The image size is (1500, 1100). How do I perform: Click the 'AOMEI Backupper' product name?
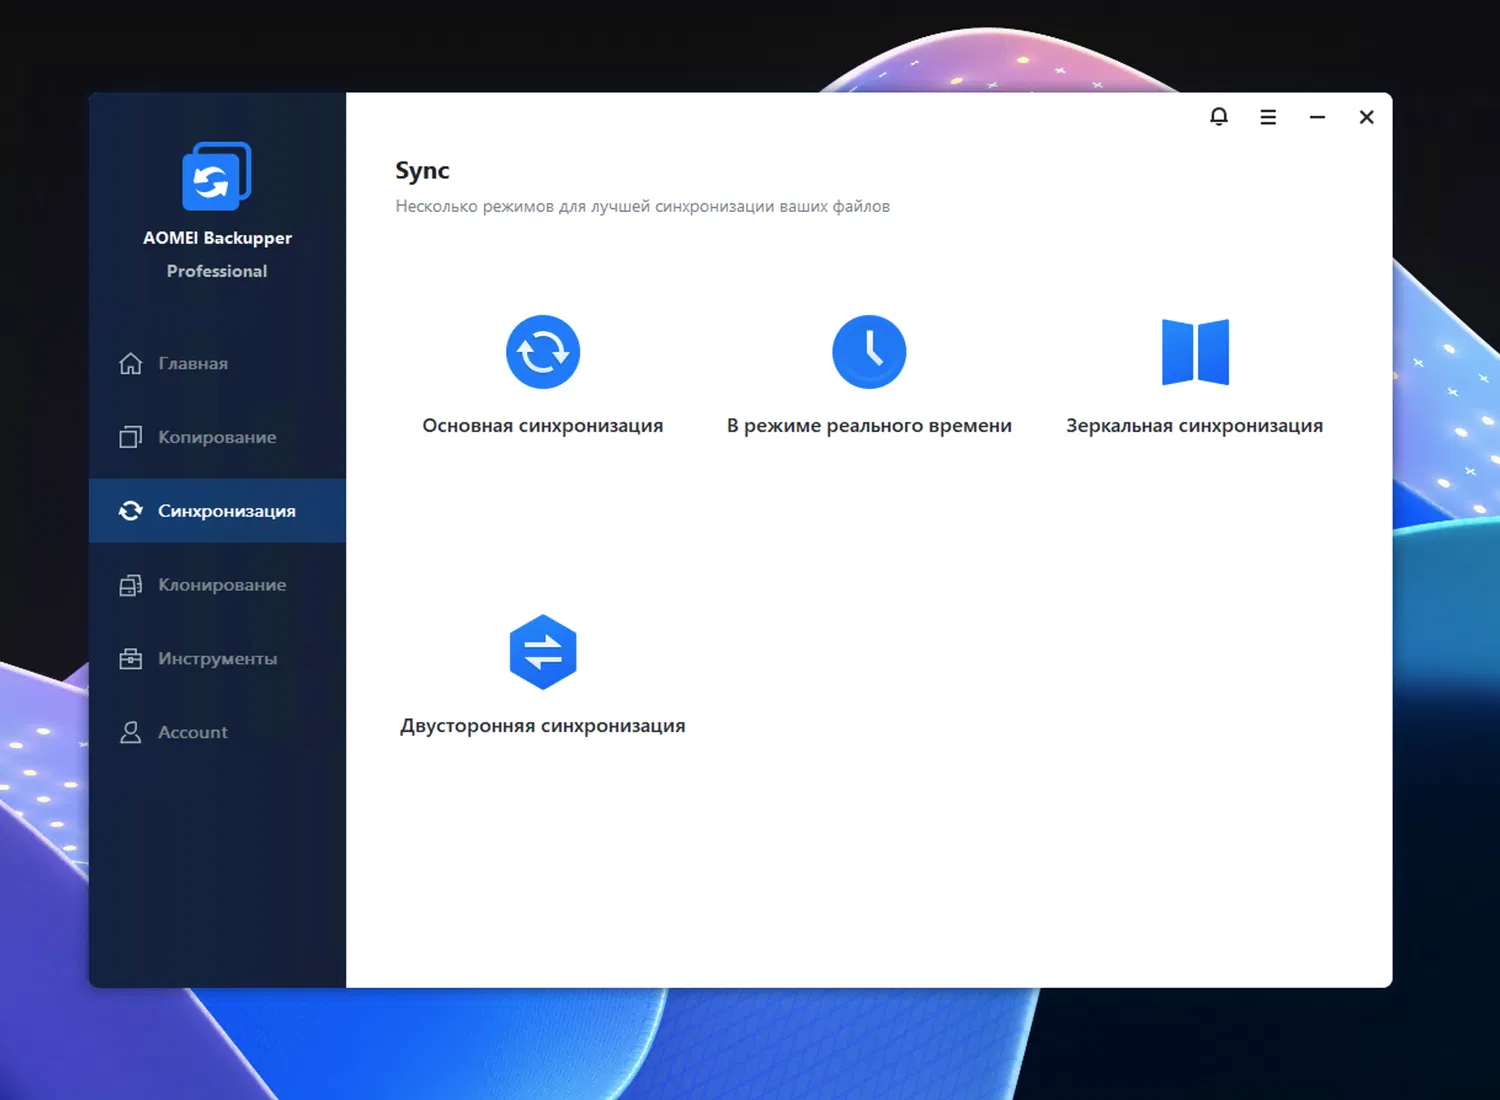[x=217, y=238]
